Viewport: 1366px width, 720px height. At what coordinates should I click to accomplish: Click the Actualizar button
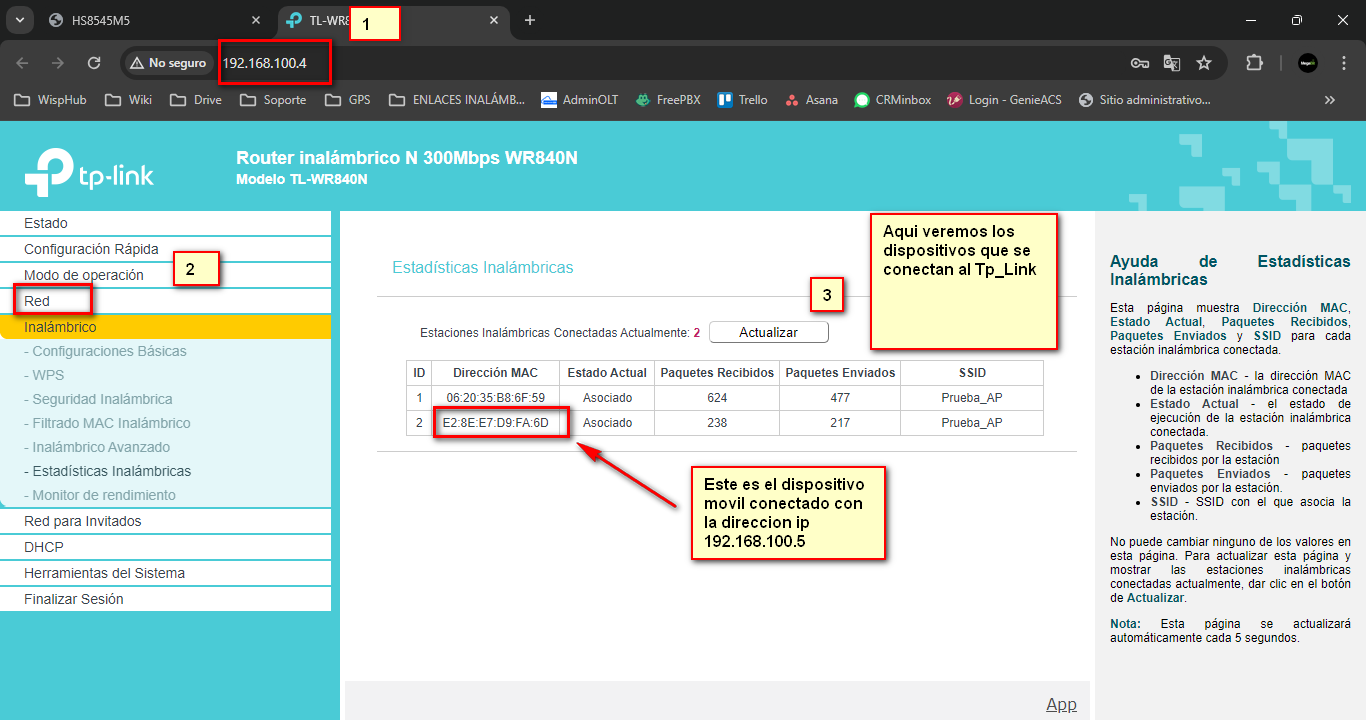click(x=768, y=332)
